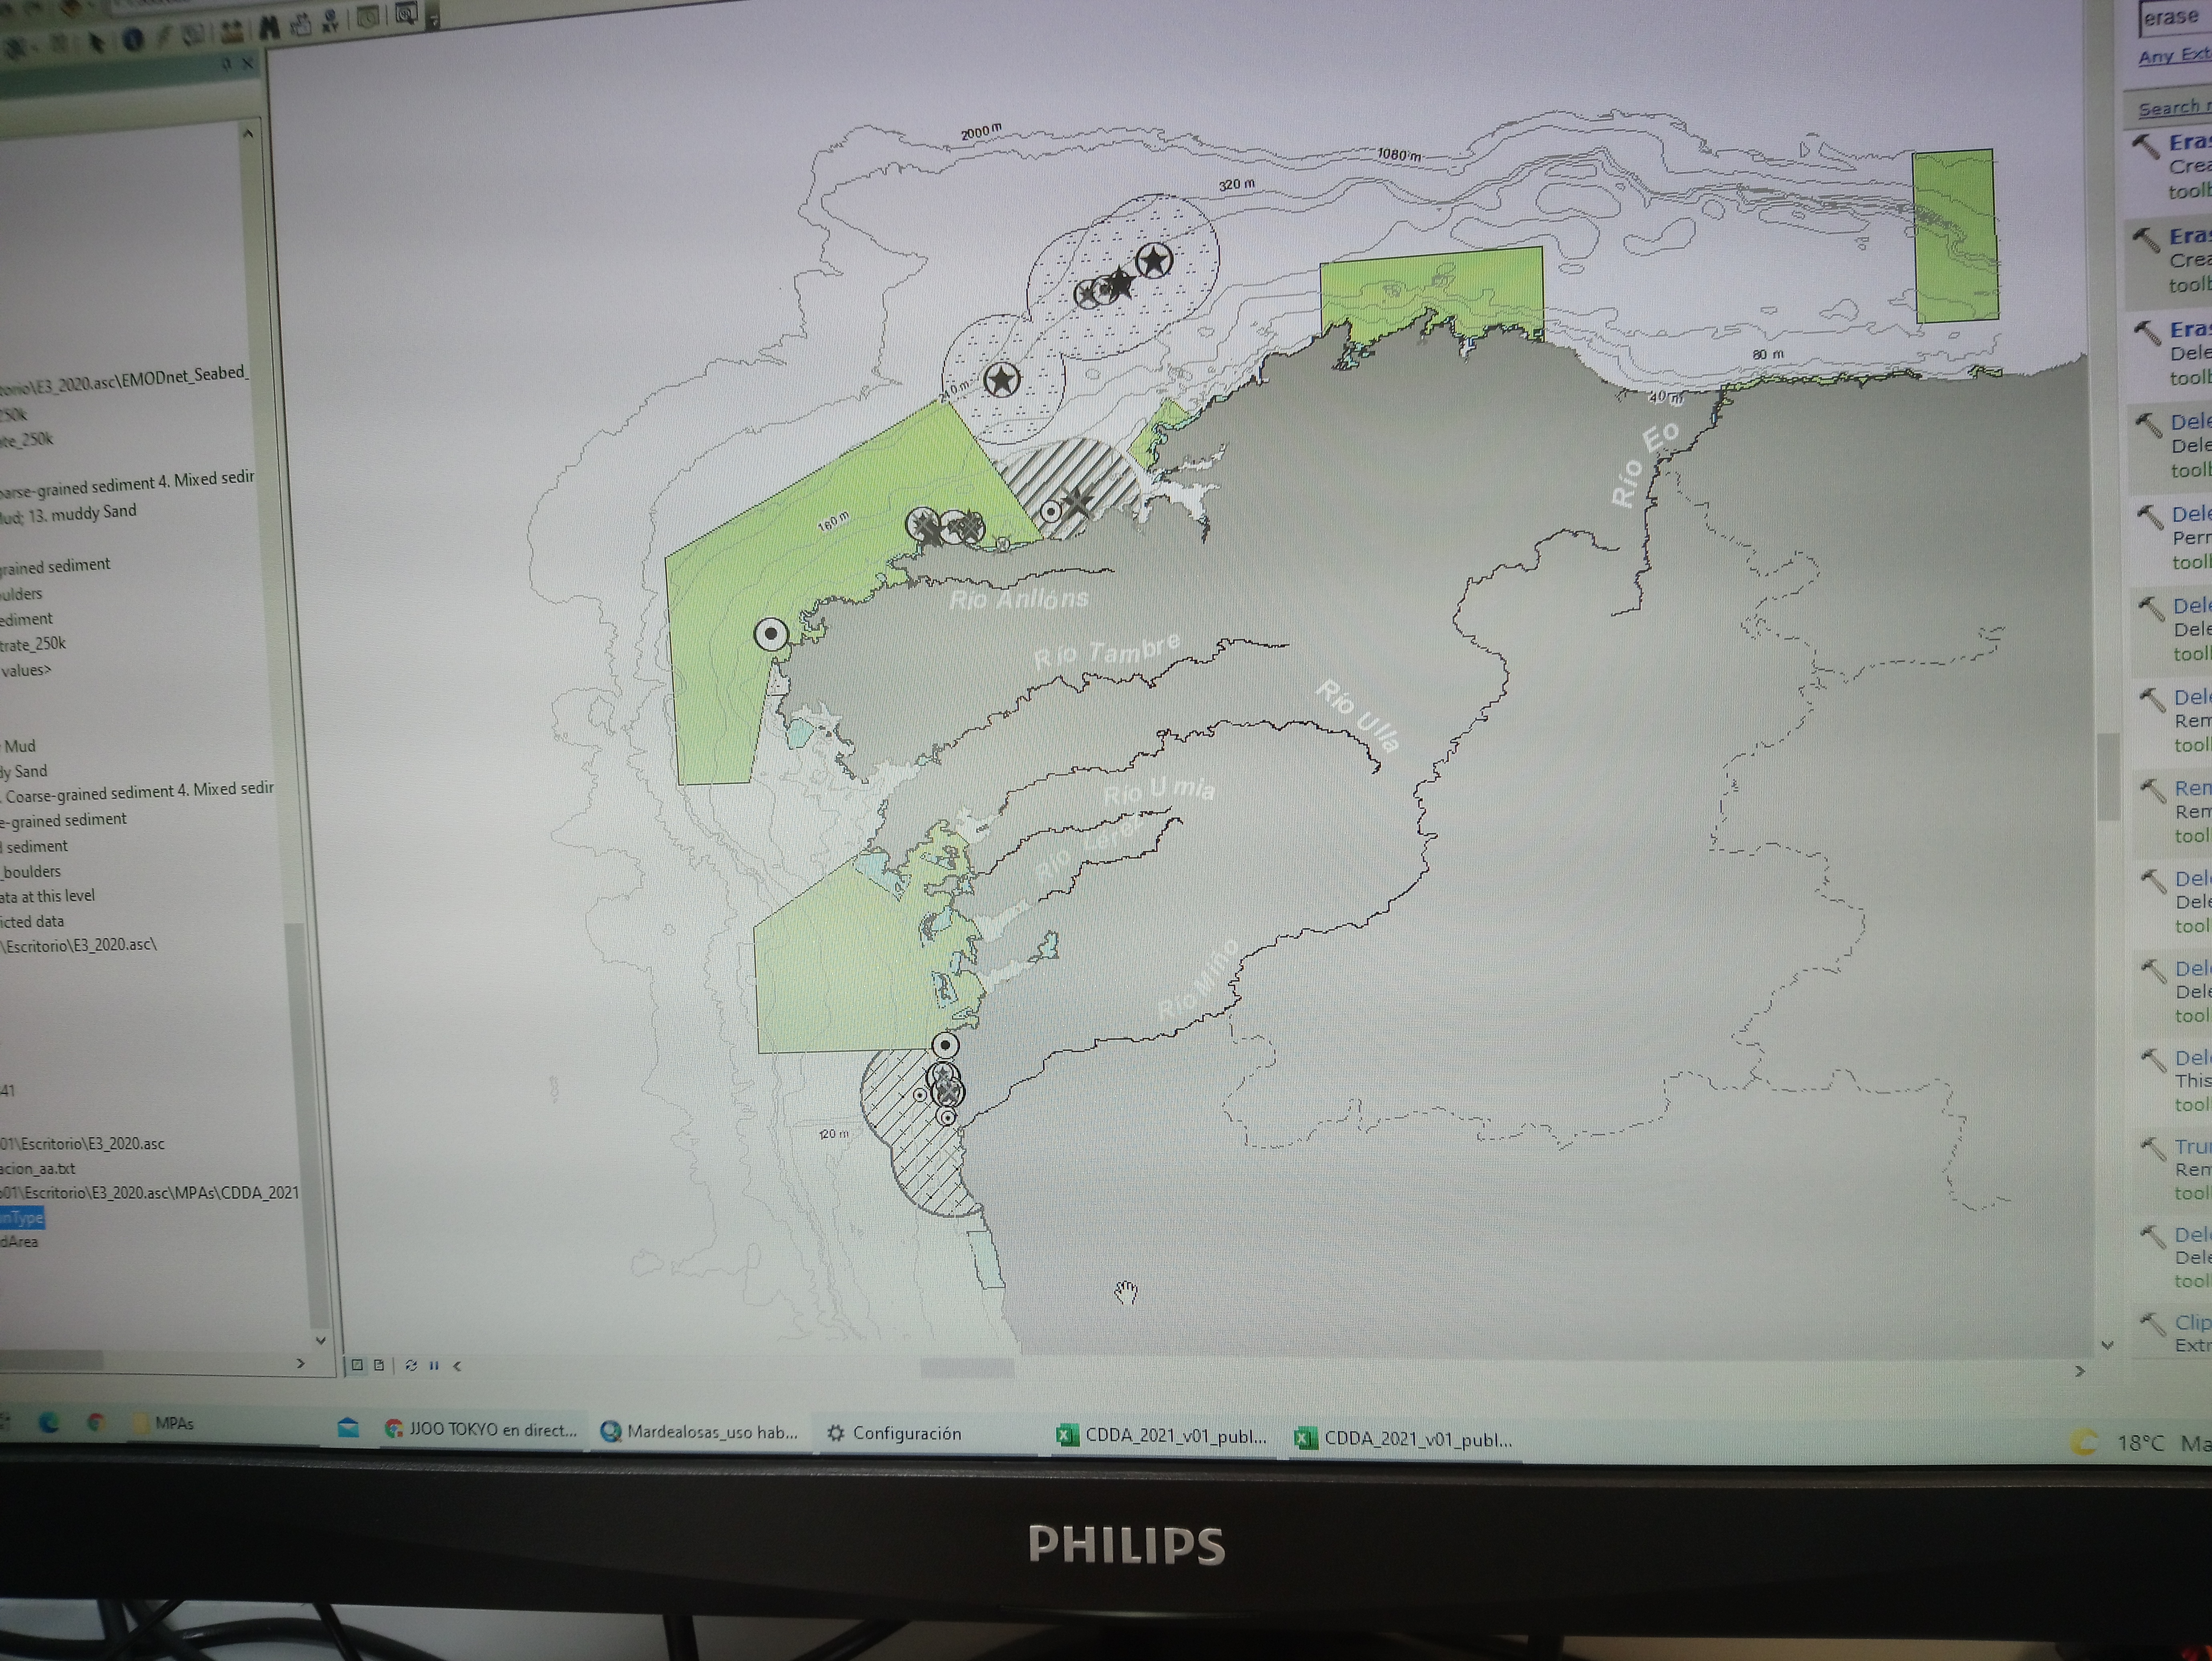This screenshot has width=2212, height=1661.
Task: Select '_boulders' legend entry
Action: (31, 872)
